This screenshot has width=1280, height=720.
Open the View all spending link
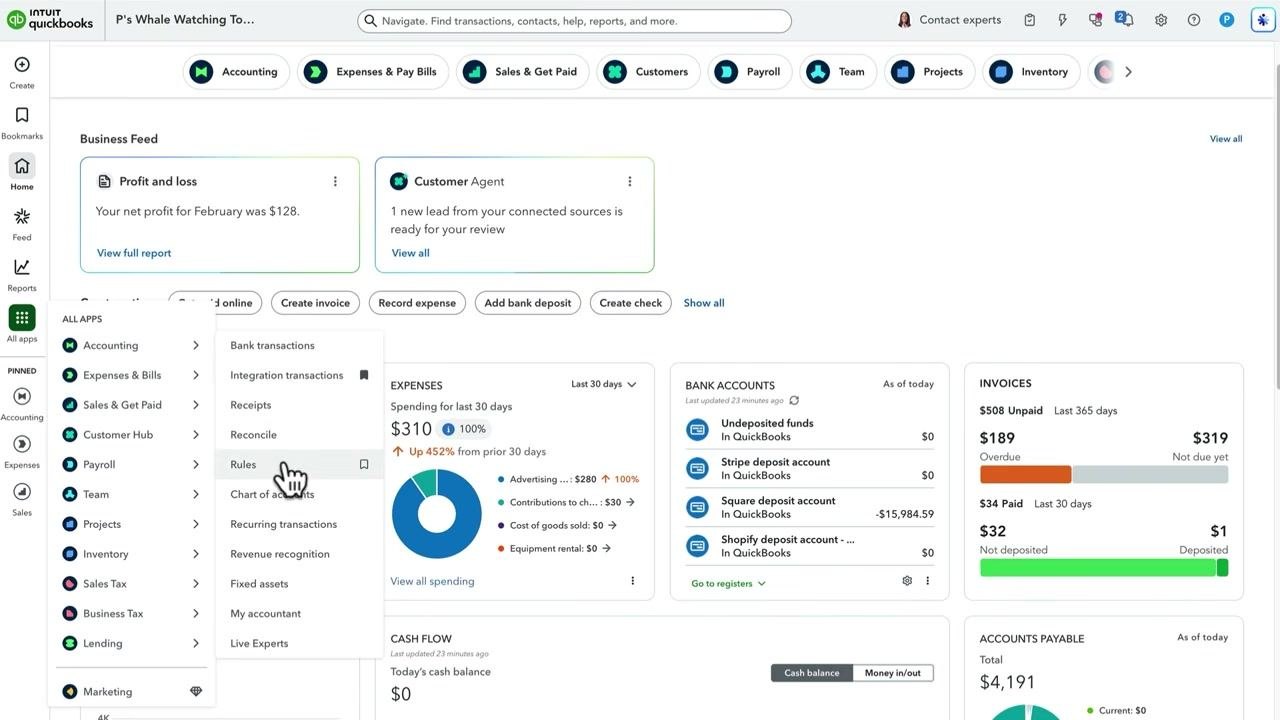(x=432, y=581)
